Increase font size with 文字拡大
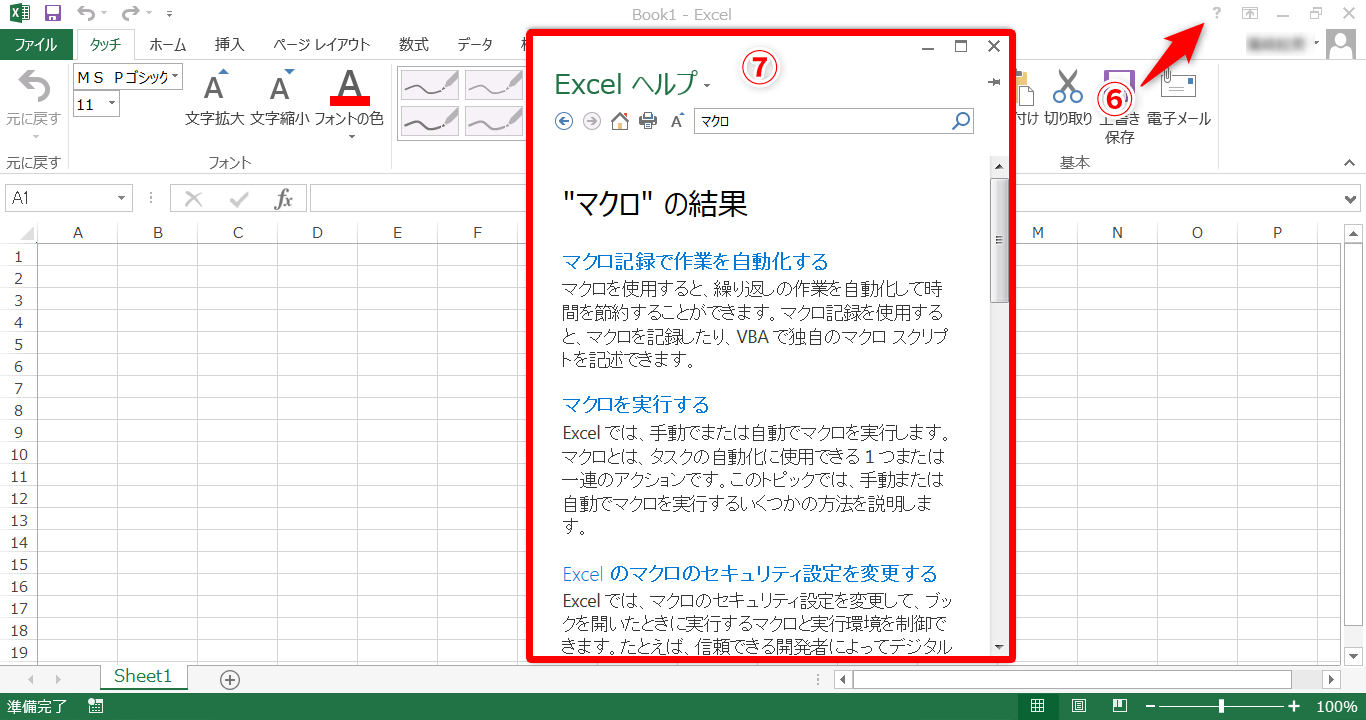Viewport: 1366px width, 720px height. [x=214, y=98]
